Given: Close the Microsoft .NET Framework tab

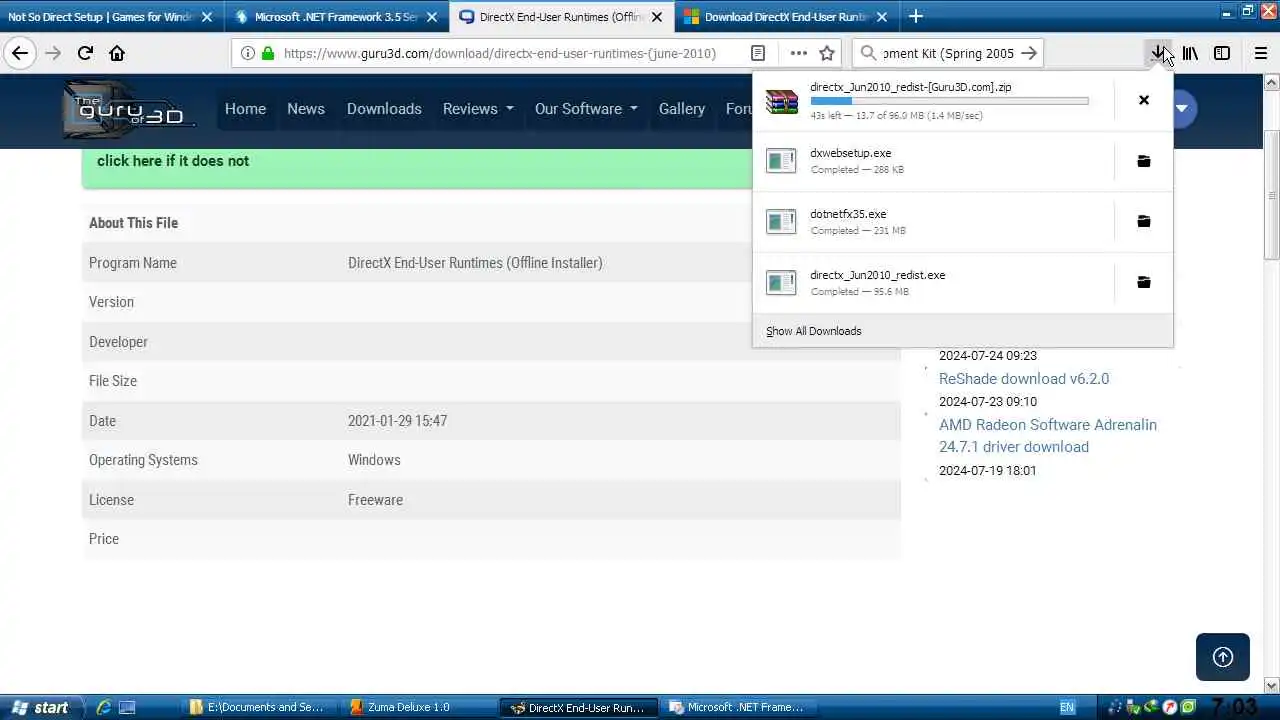Looking at the screenshot, I should click(432, 17).
